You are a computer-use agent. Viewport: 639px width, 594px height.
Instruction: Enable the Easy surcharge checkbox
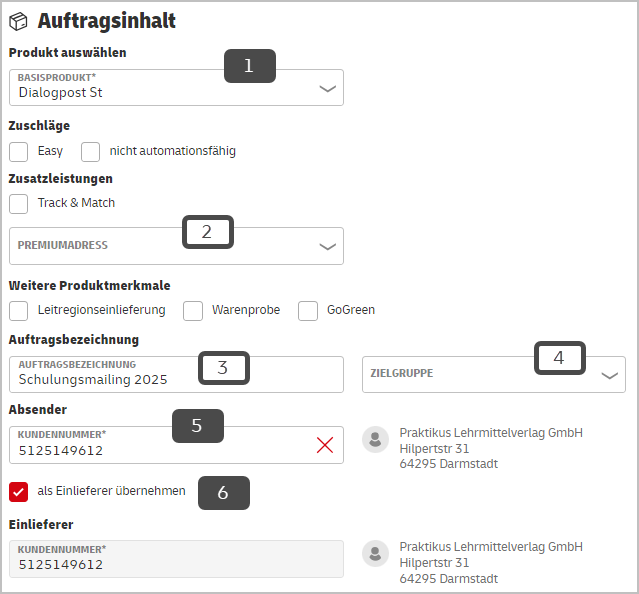click(x=19, y=152)
